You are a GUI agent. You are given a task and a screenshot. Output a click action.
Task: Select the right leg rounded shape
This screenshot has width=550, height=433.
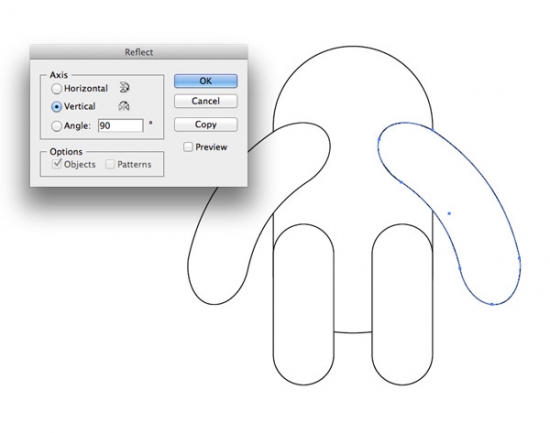[x=403, y=305]
